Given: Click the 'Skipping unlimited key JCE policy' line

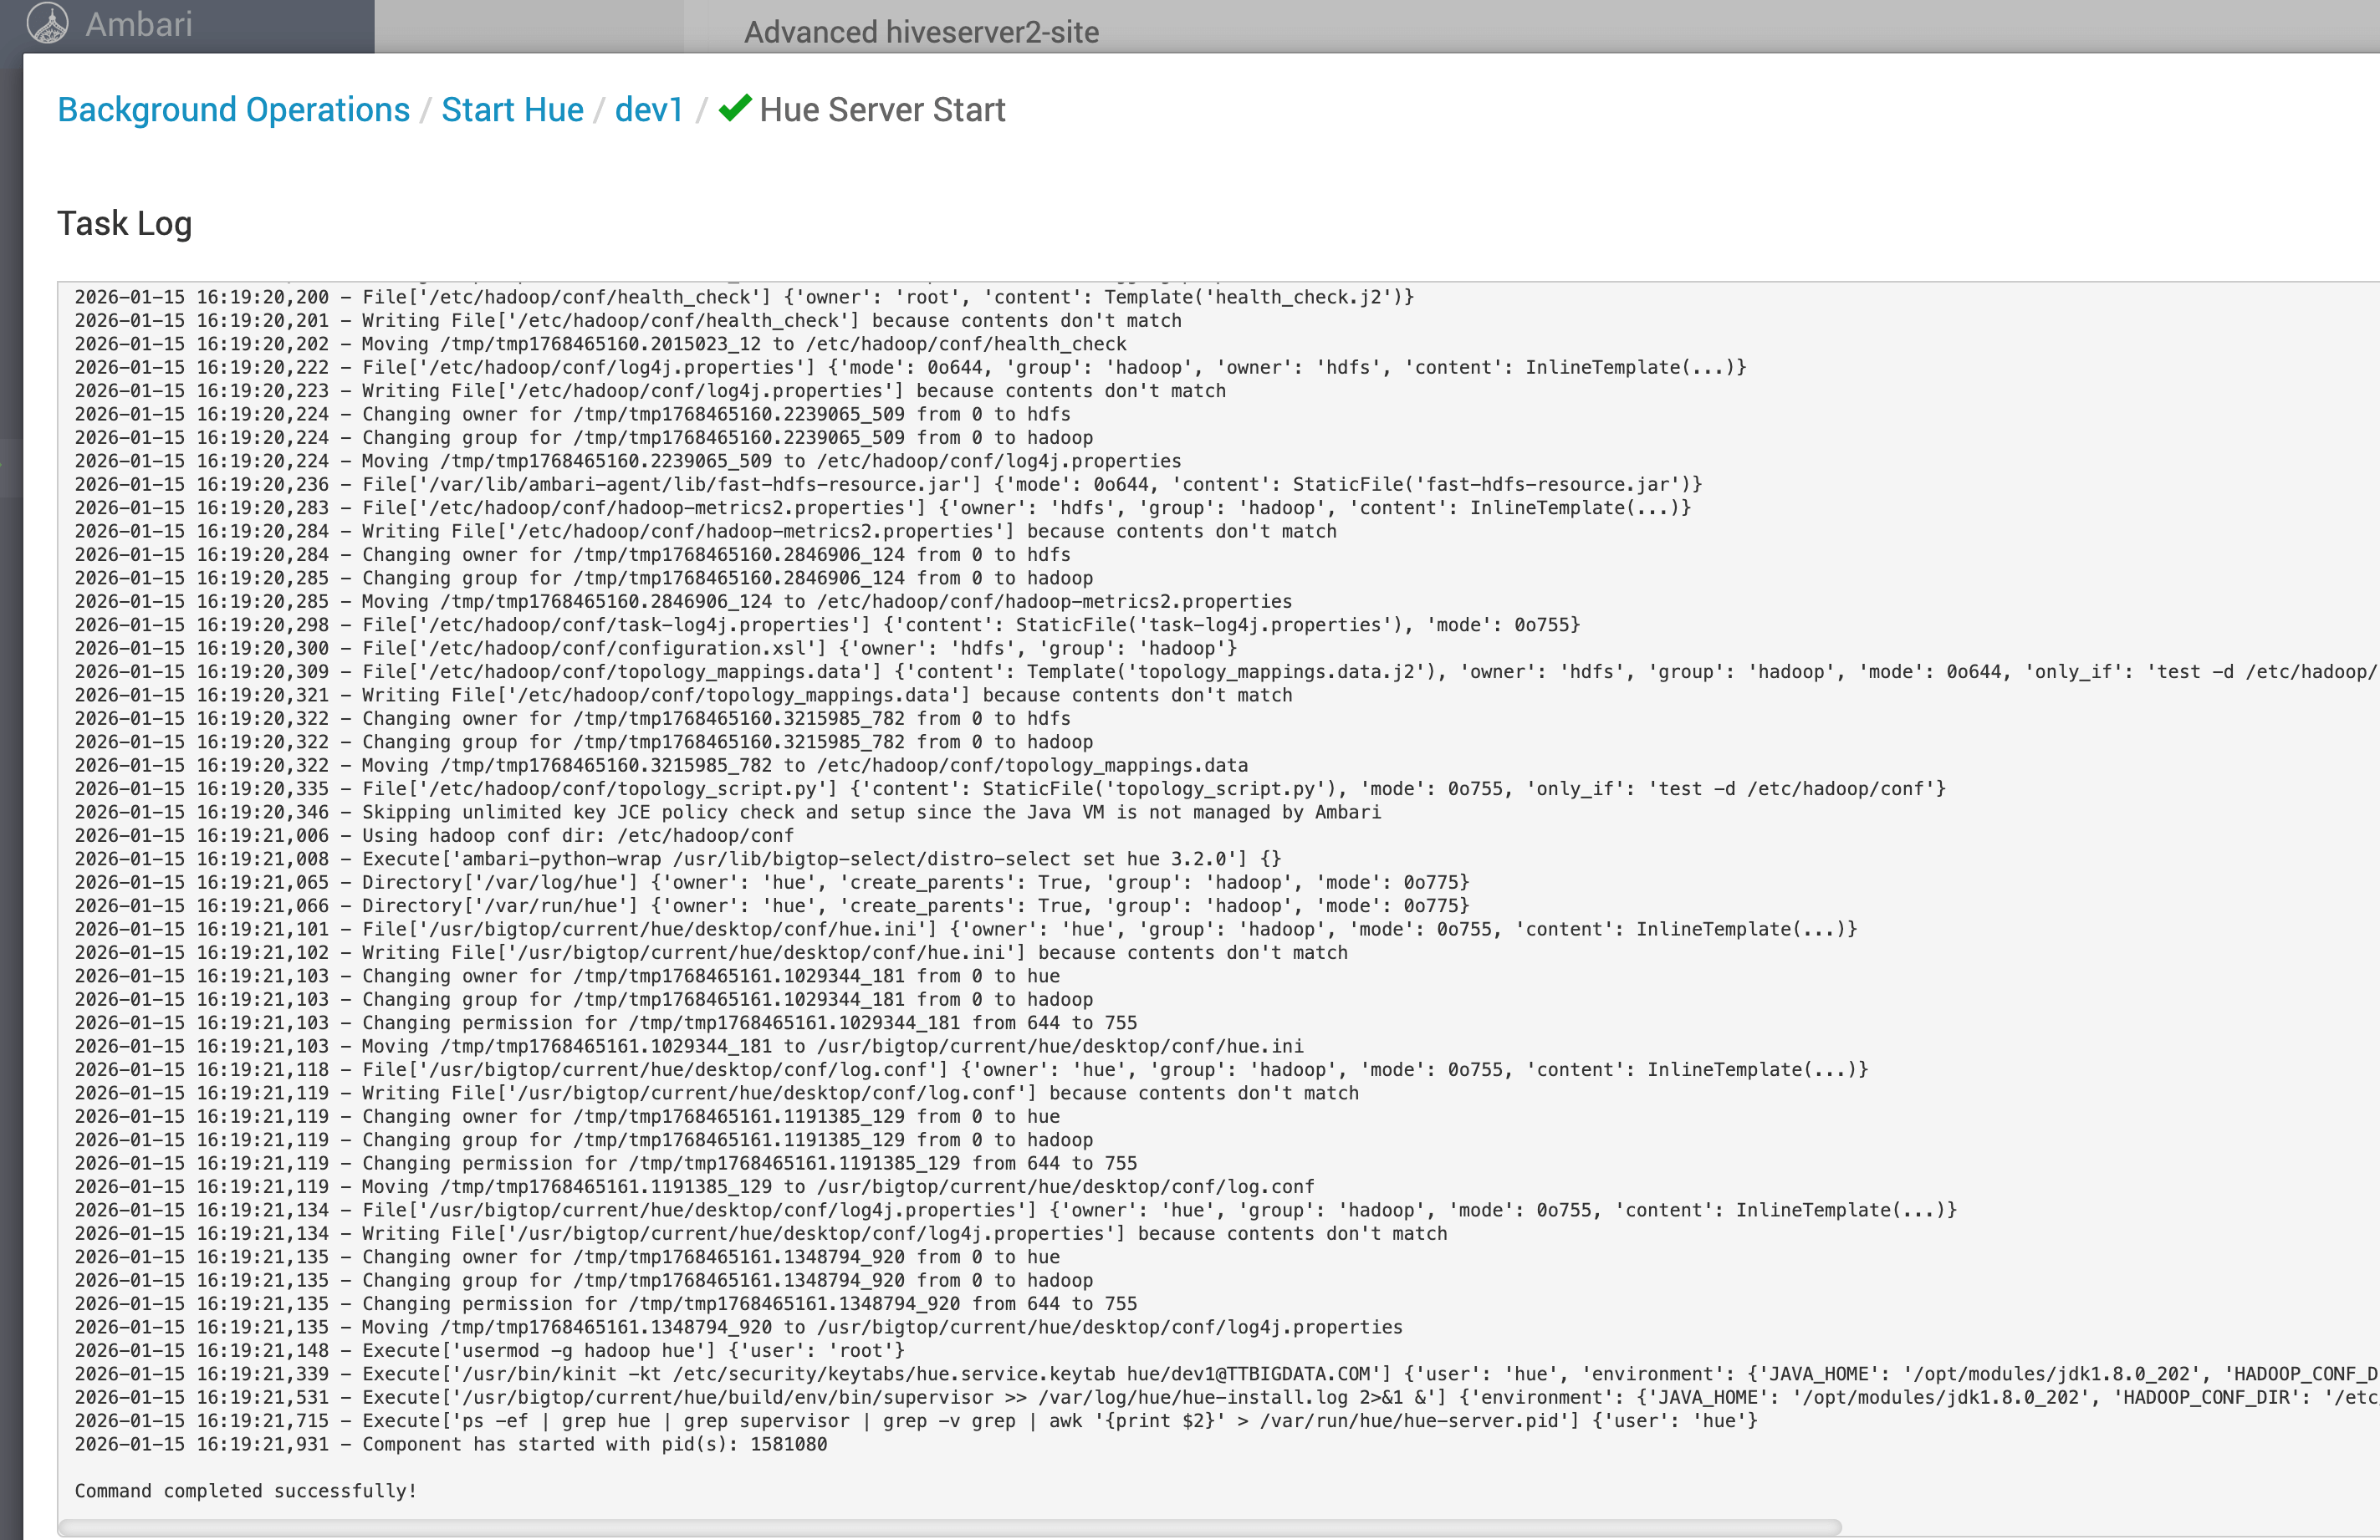Looking at the screenshot, I should coord(727,812).
